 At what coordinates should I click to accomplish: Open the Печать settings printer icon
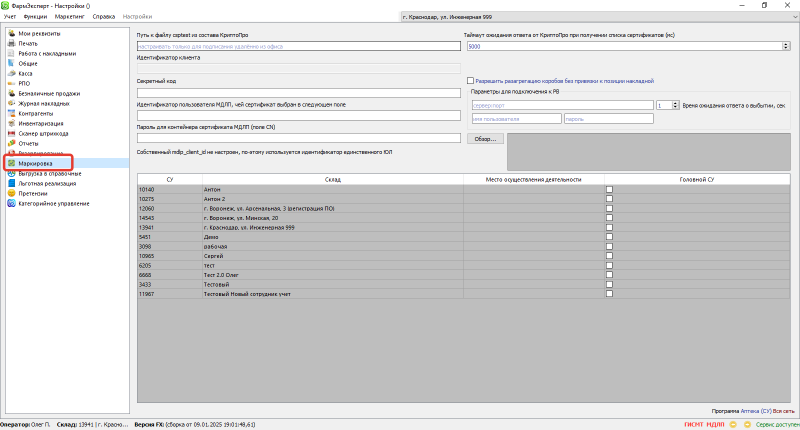pyautogui.click(x=11, y=44)
